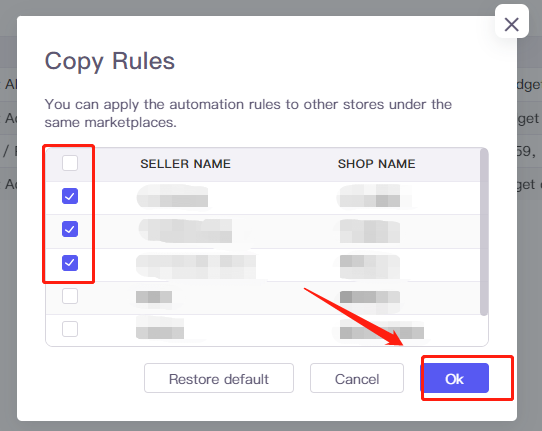Click the SELLER NAME column header
The image size is (542, 431).
[x=185, y=164]
